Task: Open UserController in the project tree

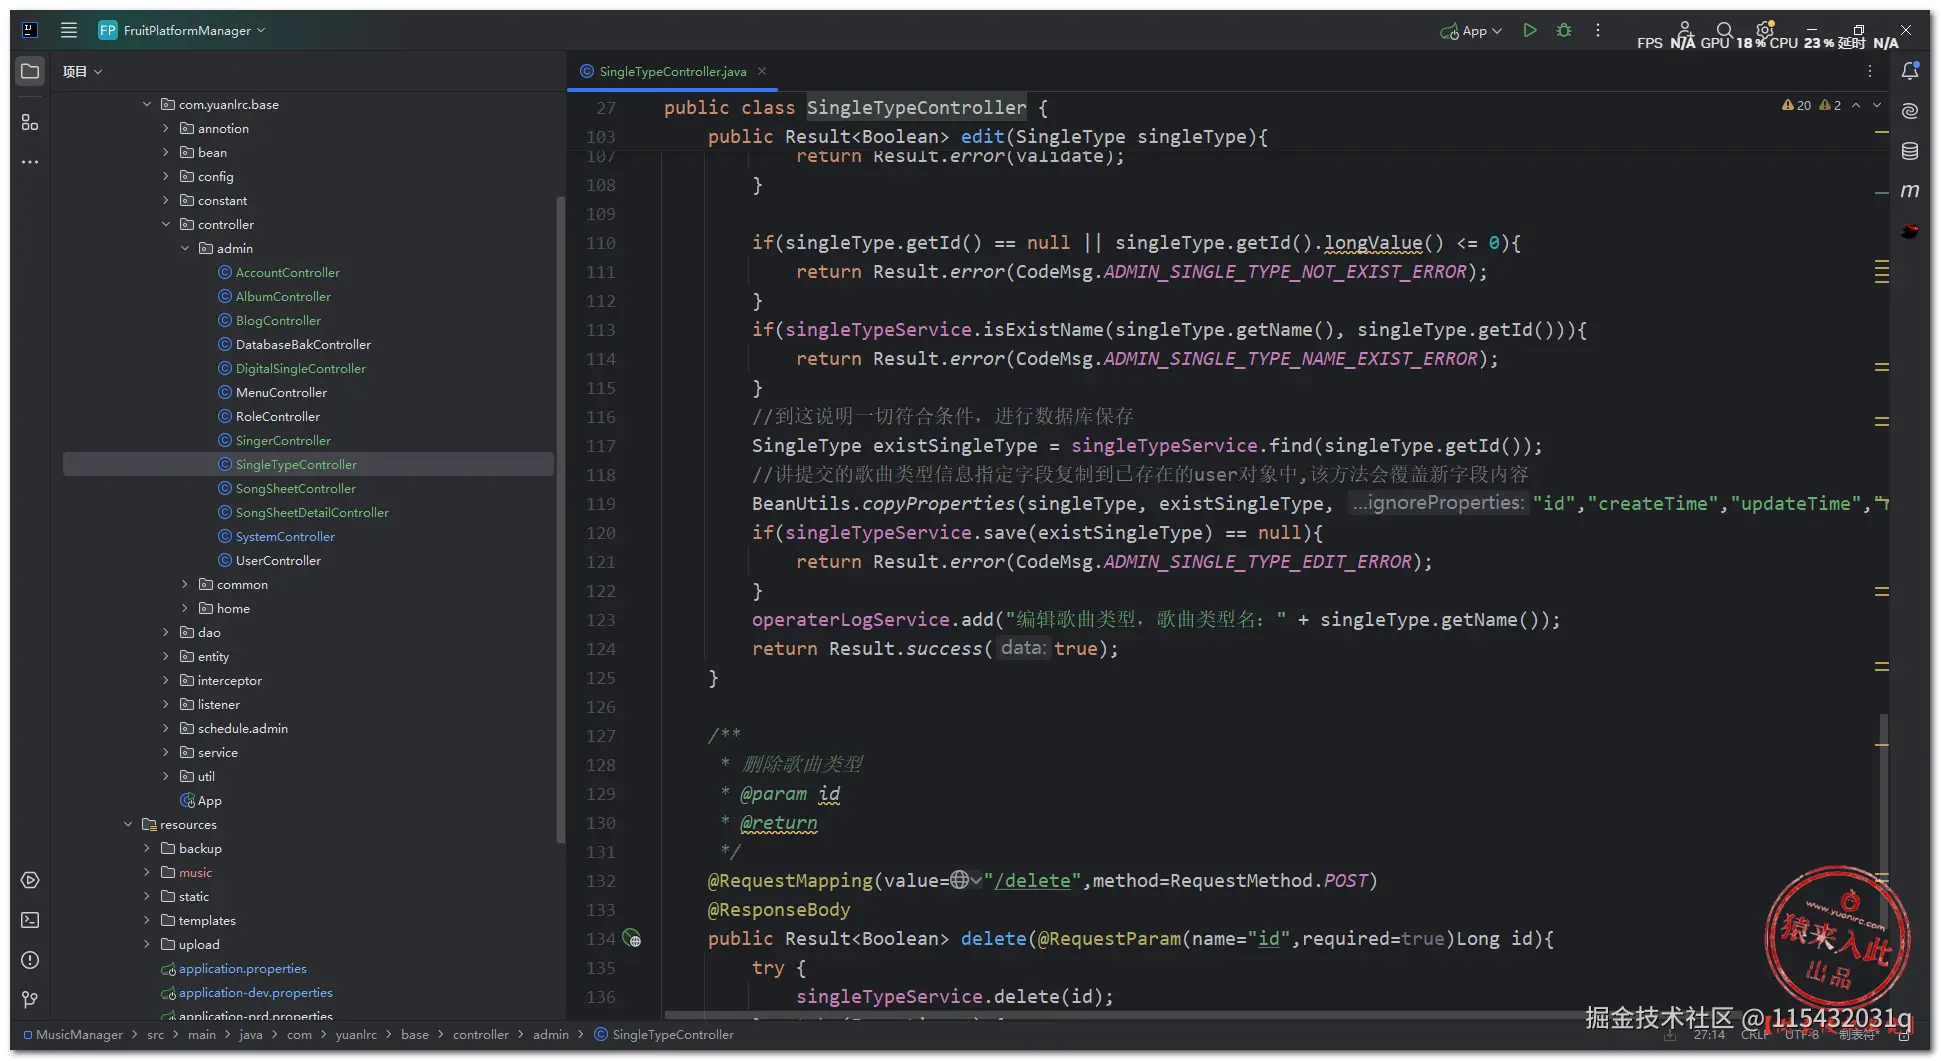Action: [x=278, y=561]
